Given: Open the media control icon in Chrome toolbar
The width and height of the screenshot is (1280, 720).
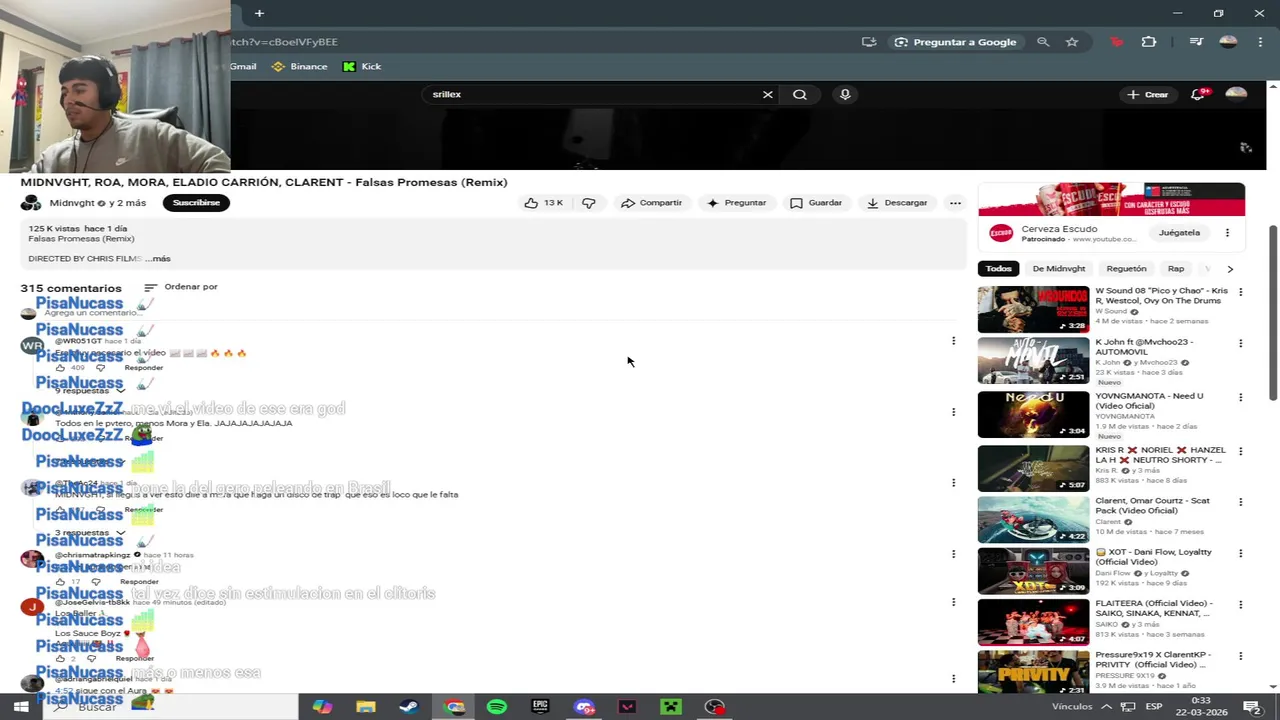Looking at the screenshot, I should point(1196,42).
